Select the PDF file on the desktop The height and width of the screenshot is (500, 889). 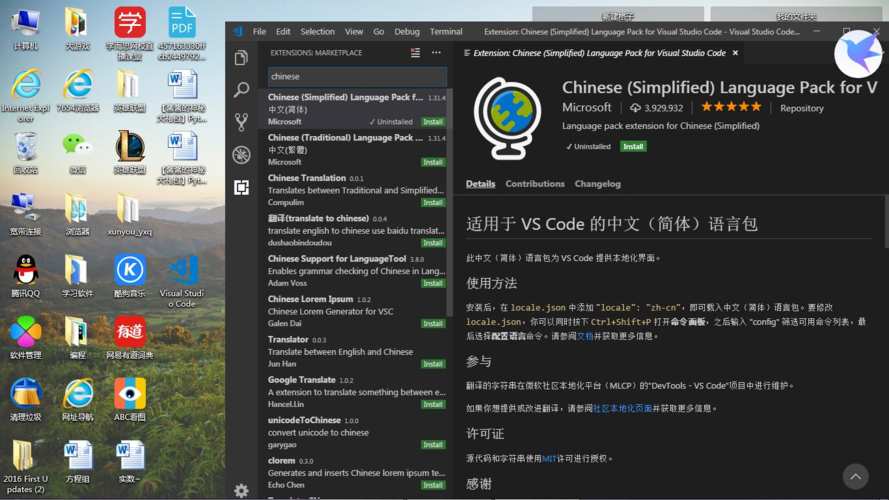point(182,33)
